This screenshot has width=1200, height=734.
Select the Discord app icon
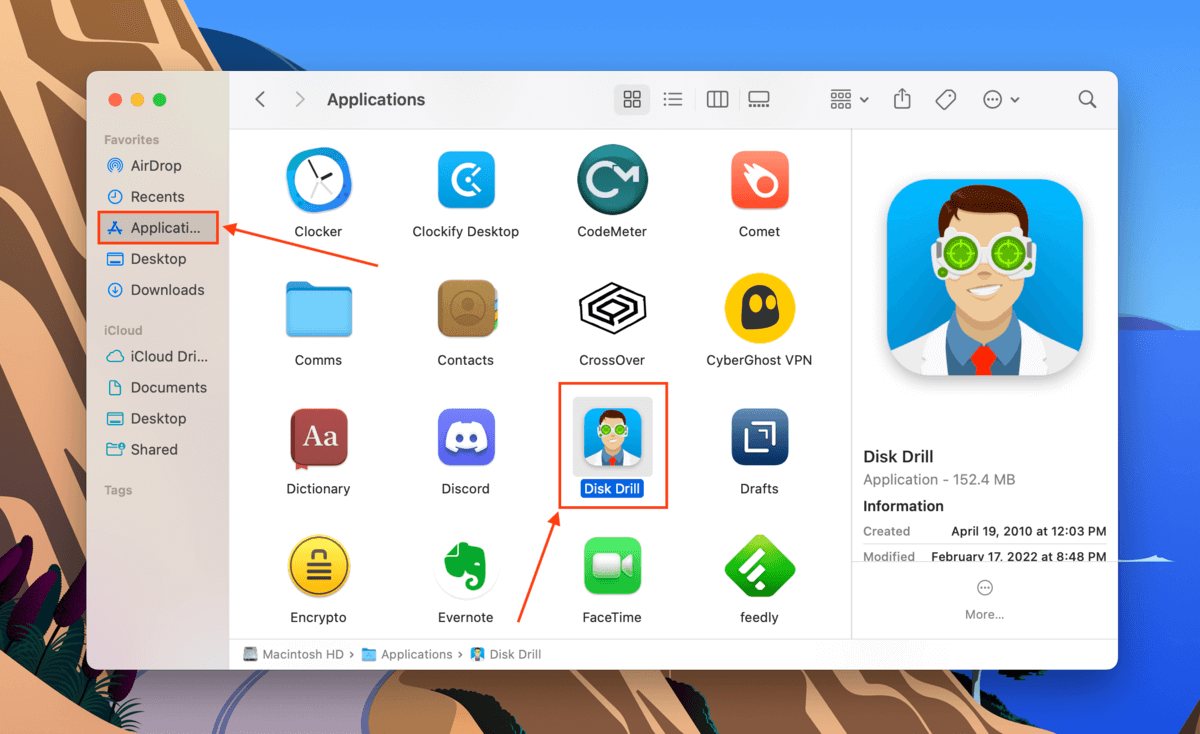point(465,437)
